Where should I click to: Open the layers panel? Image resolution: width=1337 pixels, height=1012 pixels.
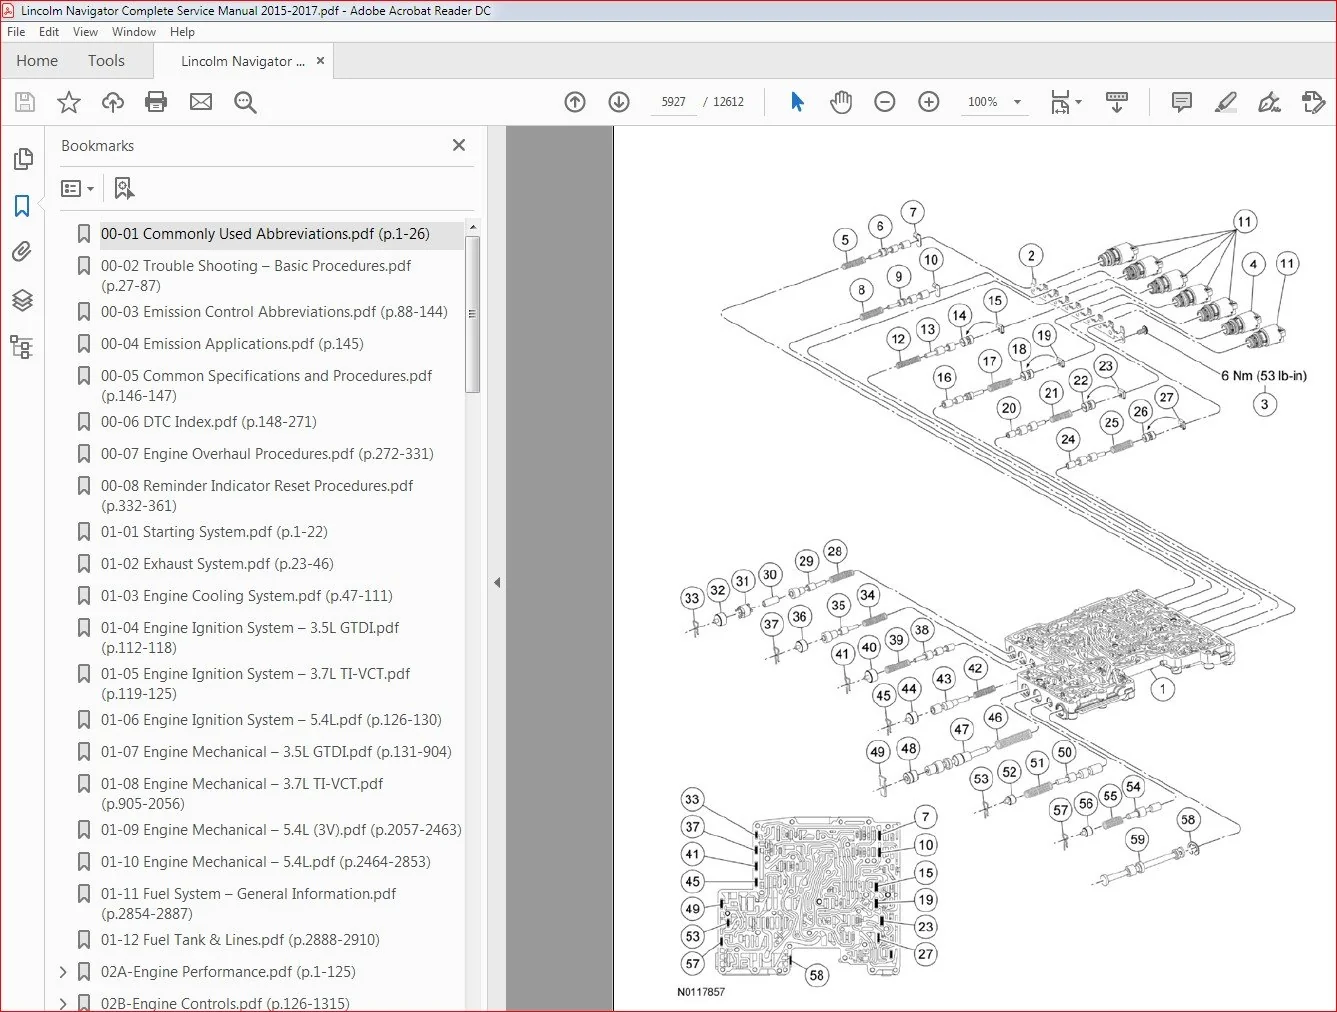(x=22, y=300)
